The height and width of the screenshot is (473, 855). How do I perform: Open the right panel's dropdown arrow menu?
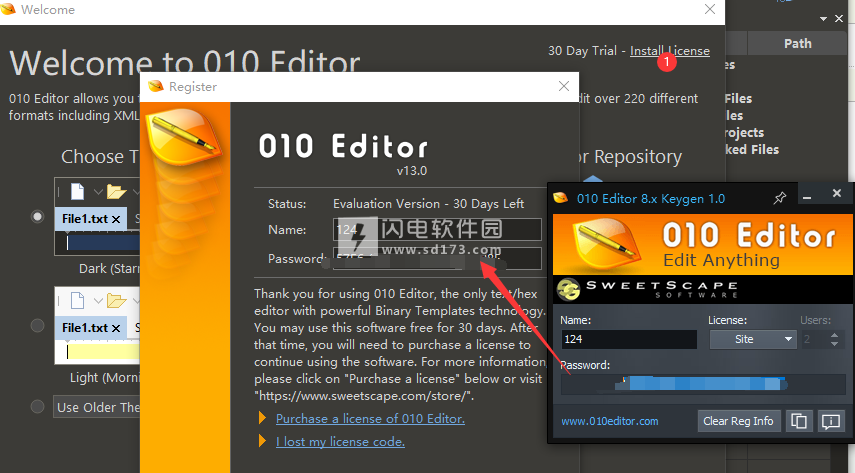tap(823, 19)
